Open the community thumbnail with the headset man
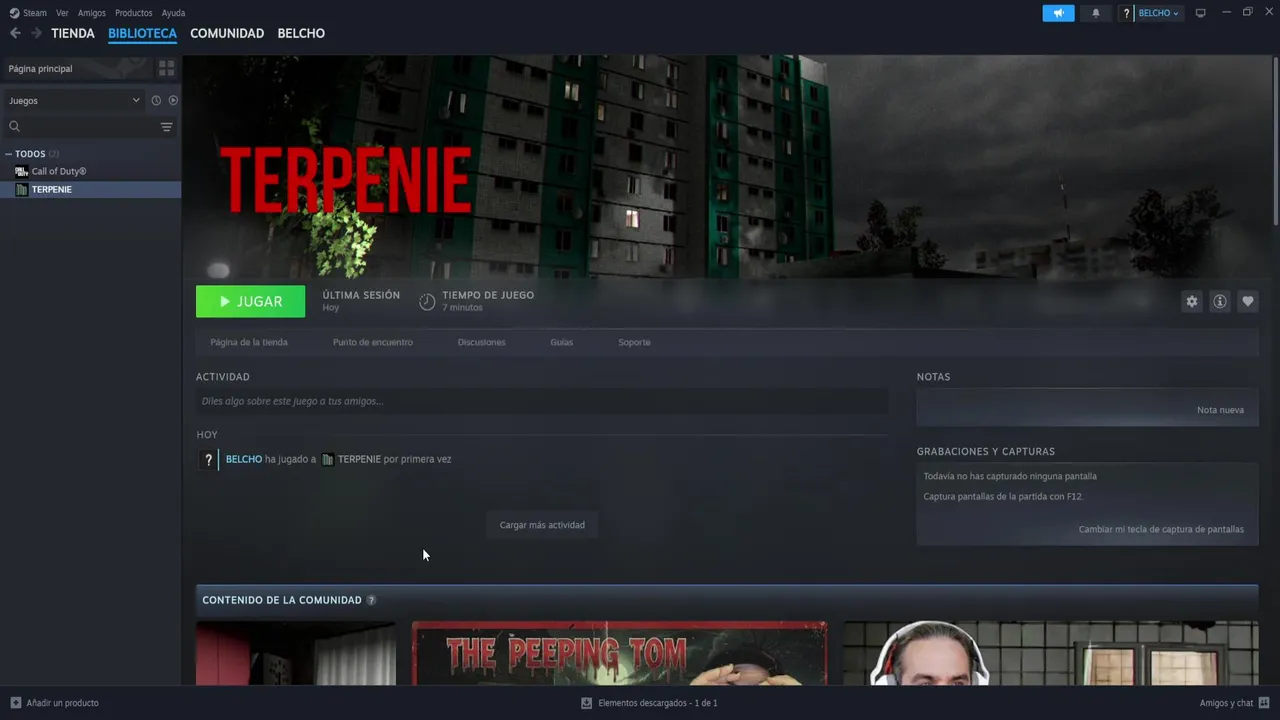 [x=1050, y=653]
